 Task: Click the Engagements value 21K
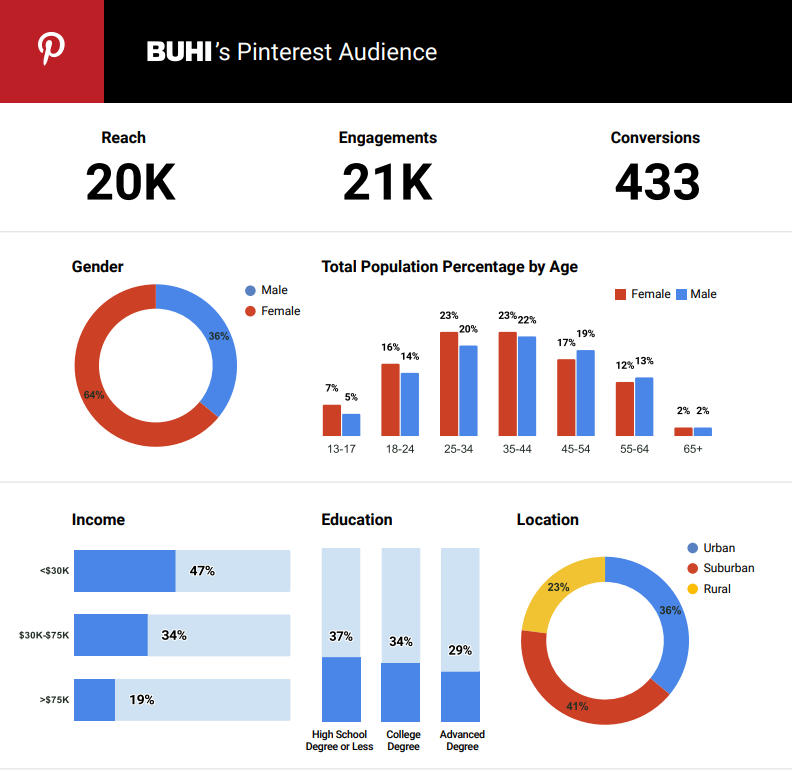tap(387, 182)
